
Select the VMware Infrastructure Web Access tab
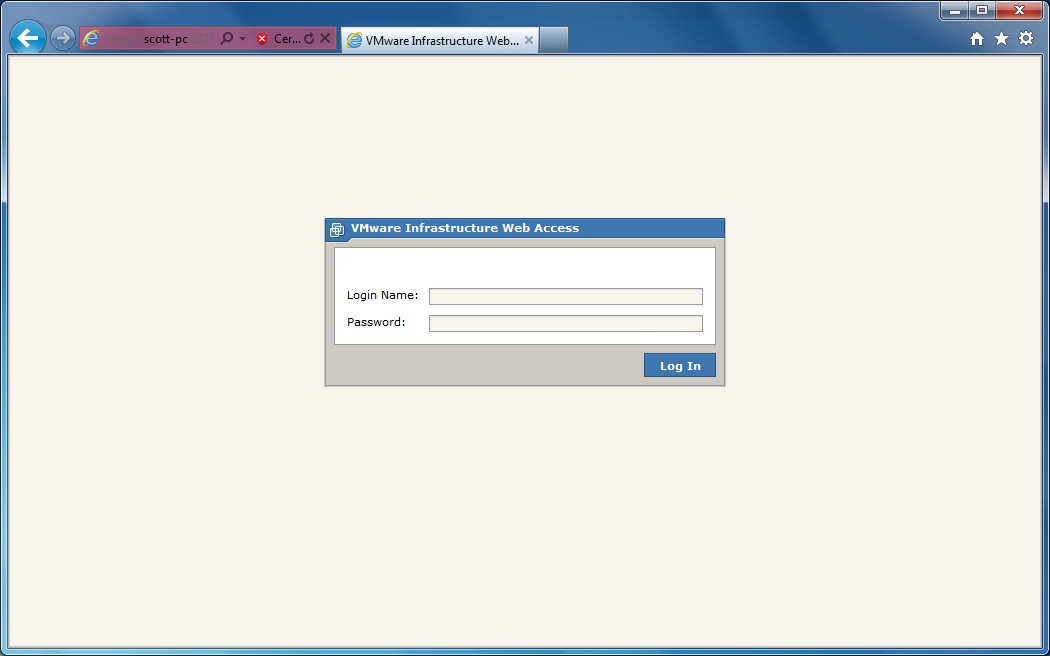coord(440,40)
